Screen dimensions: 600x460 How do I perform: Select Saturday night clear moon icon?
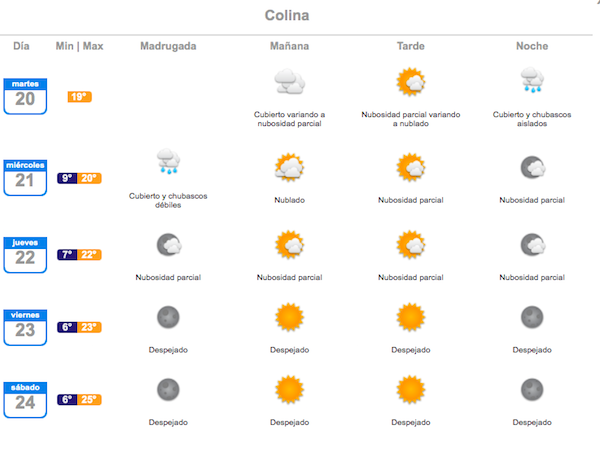[x=532, y=390]
